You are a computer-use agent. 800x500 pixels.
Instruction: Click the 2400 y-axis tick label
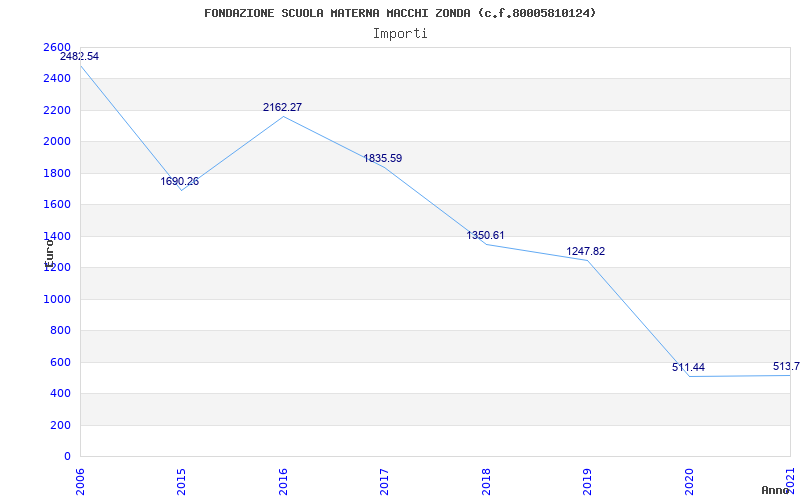point(57,79)
